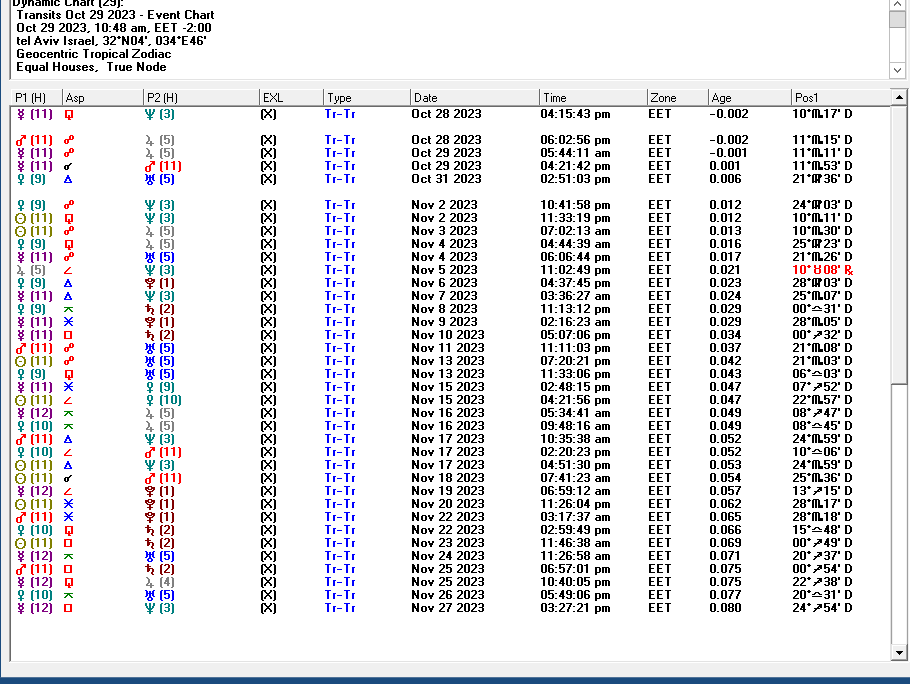Click the Geocentric Tropical Zodiac line
The height and width of the screenshot is (684, 910).
click(x=94, y=54)
